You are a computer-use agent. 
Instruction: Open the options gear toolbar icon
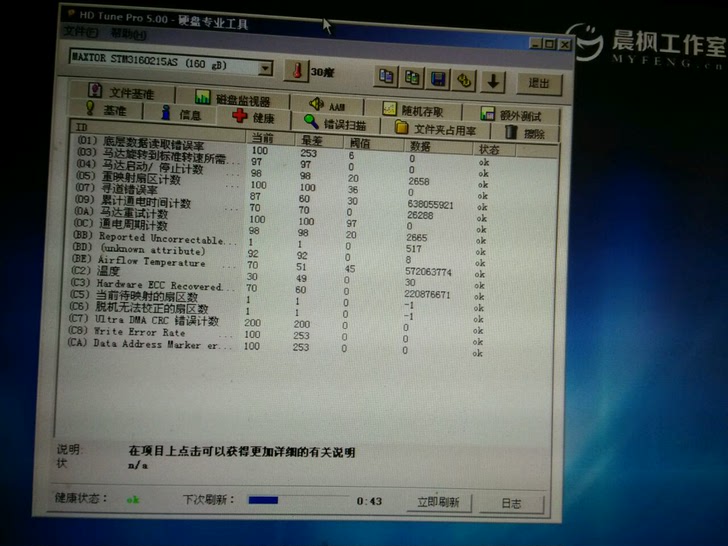point(464,80)
